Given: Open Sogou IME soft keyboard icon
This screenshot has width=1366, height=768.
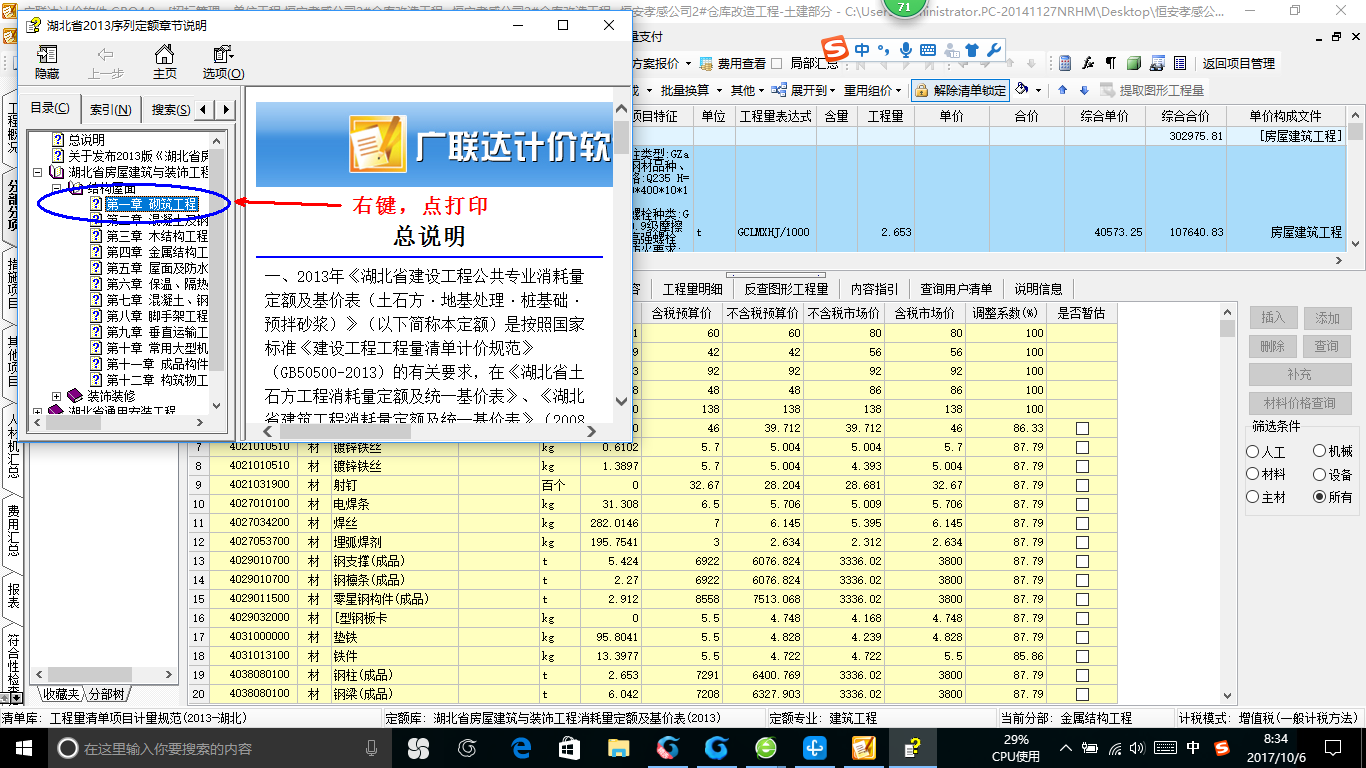Looking at the screenshot, I should tap(927, 49).
